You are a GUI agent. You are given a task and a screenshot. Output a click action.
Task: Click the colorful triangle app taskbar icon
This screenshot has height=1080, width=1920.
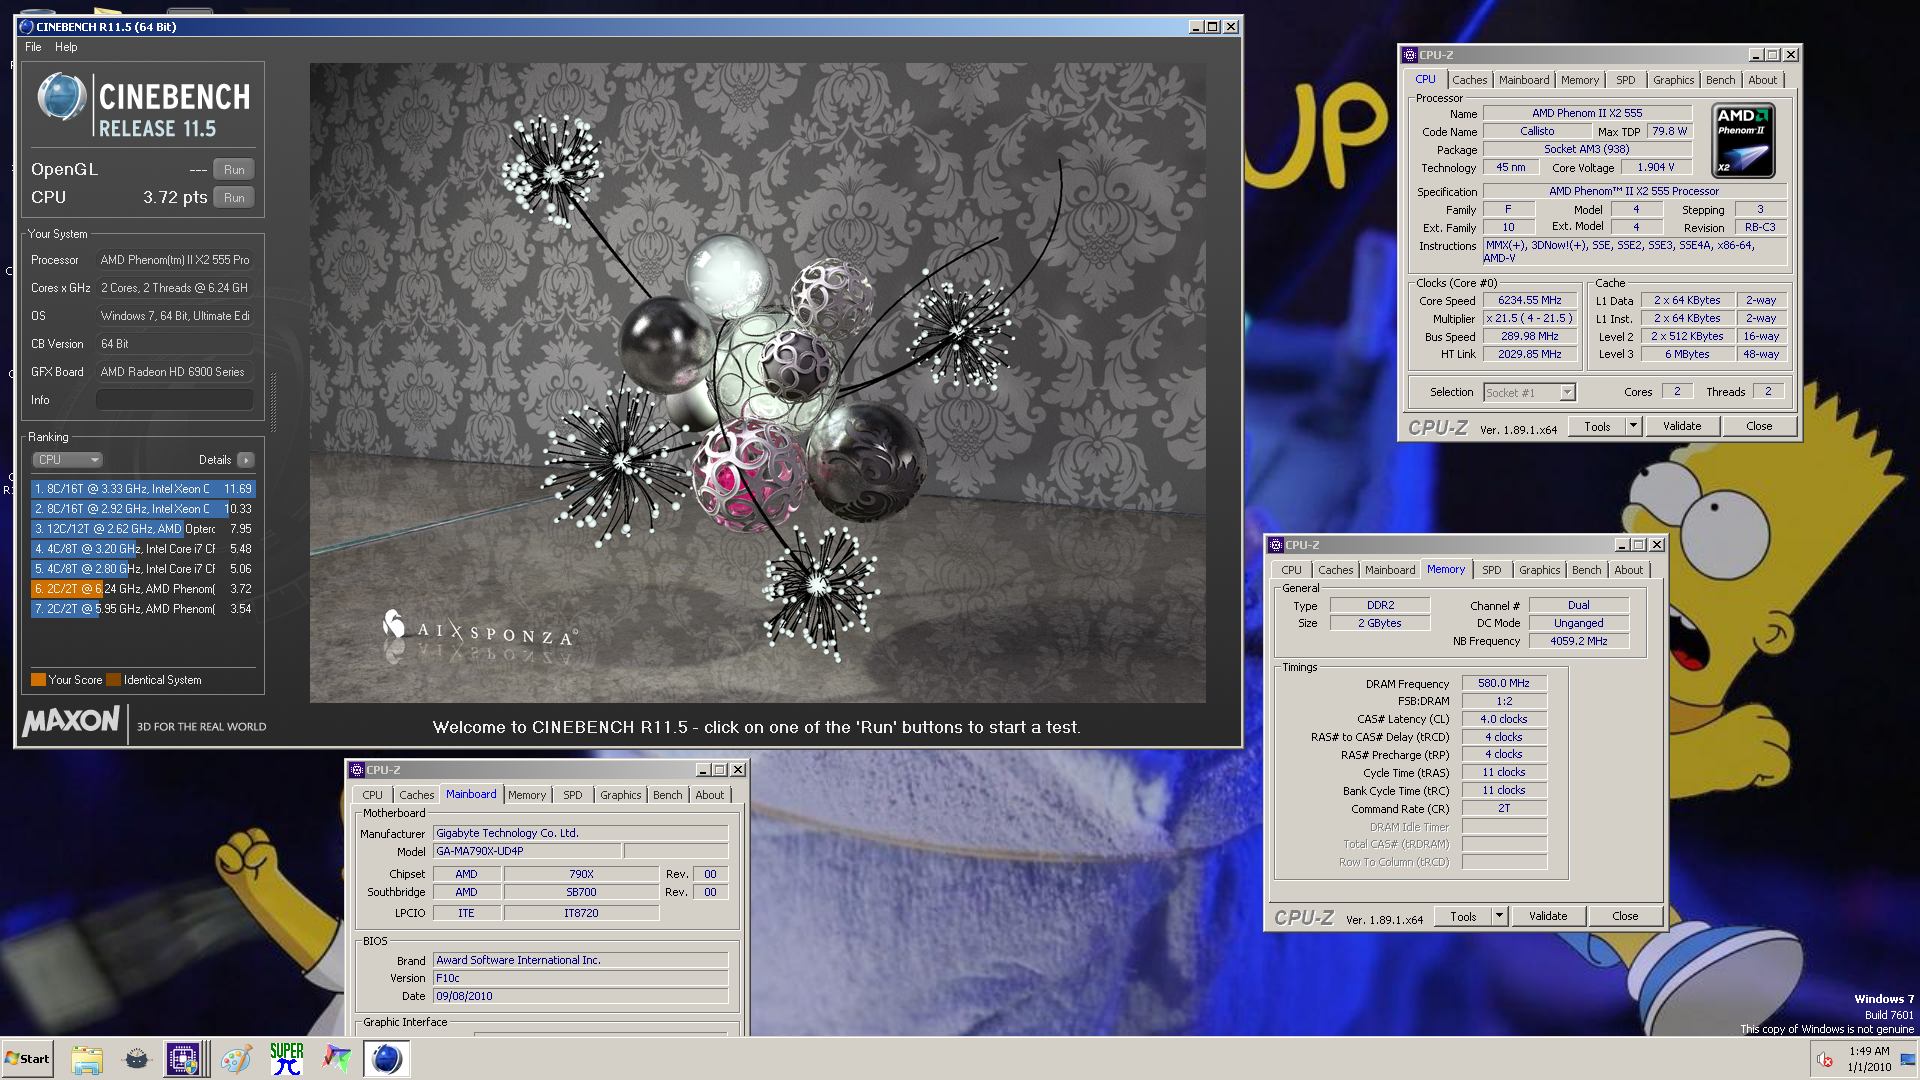click(x=336, y=1059)
